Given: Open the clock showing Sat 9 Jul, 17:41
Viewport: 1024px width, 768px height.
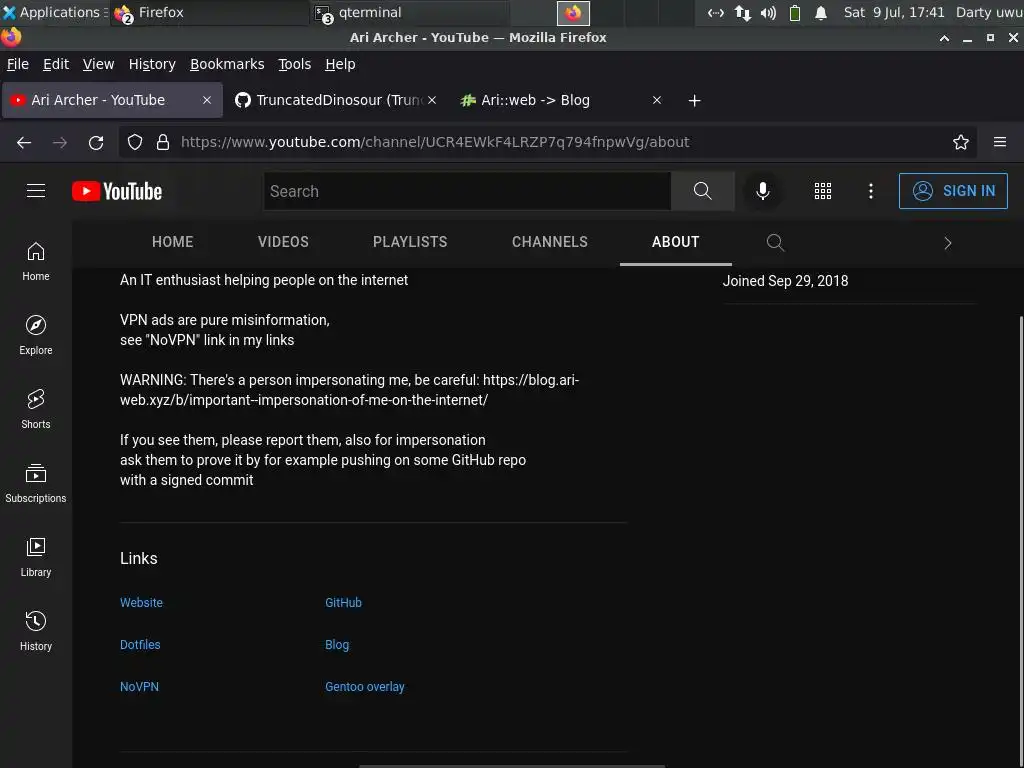Looking at the screenshot, I should point(893,12).
